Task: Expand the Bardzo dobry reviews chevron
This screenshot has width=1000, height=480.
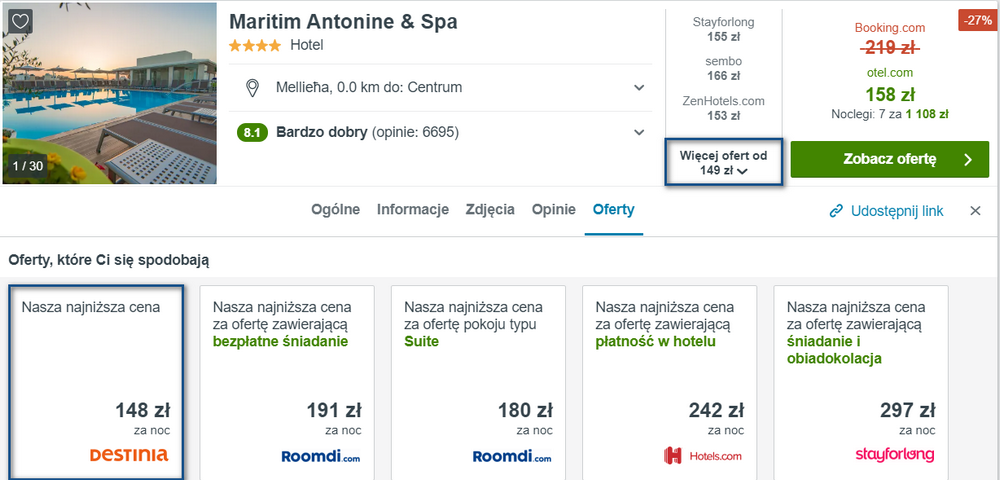Action: [x=639, y=133]
